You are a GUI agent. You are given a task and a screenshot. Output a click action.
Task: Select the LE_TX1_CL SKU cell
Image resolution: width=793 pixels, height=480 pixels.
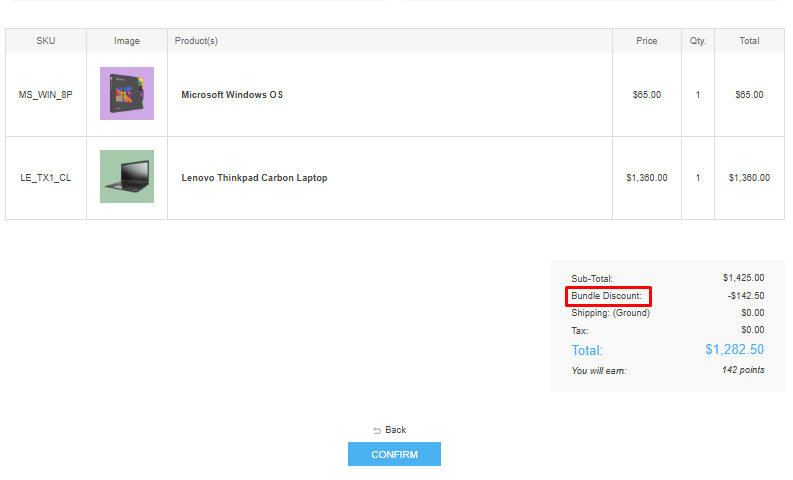click(46, 178)
